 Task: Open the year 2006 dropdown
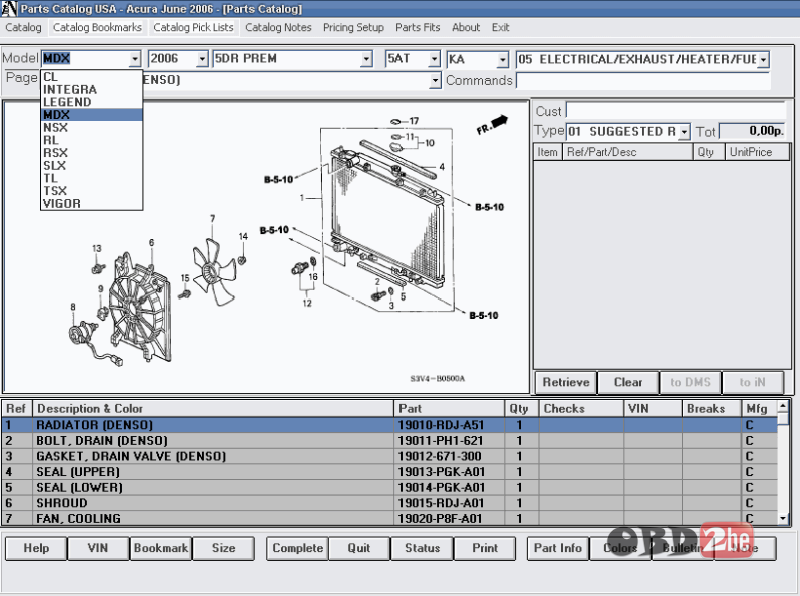tap(202, 59)
